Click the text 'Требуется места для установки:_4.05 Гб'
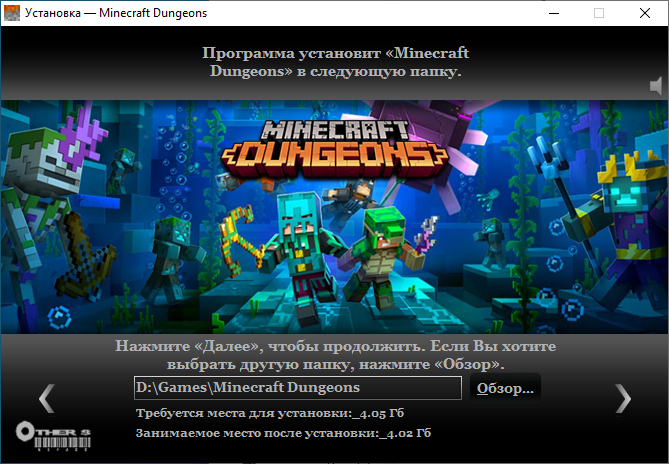The height and width of the screenshot is (464, 669). click(270, 413)
